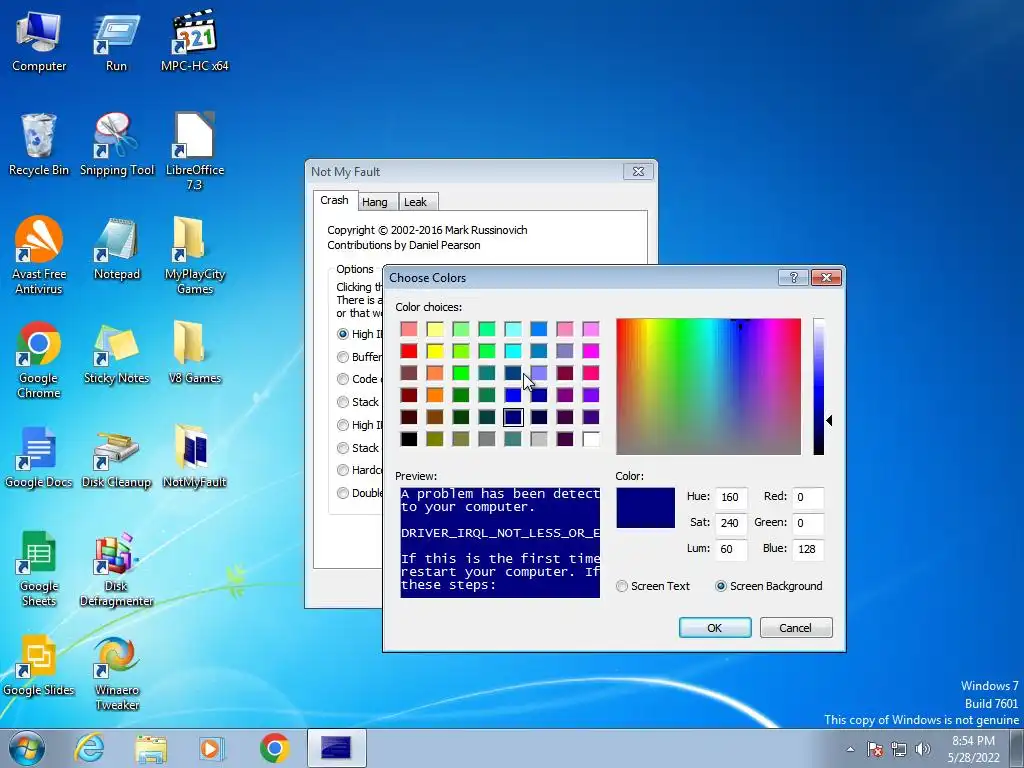
Task: Open Sticky Notes desktop shortcut
Action: click(116, 353)
